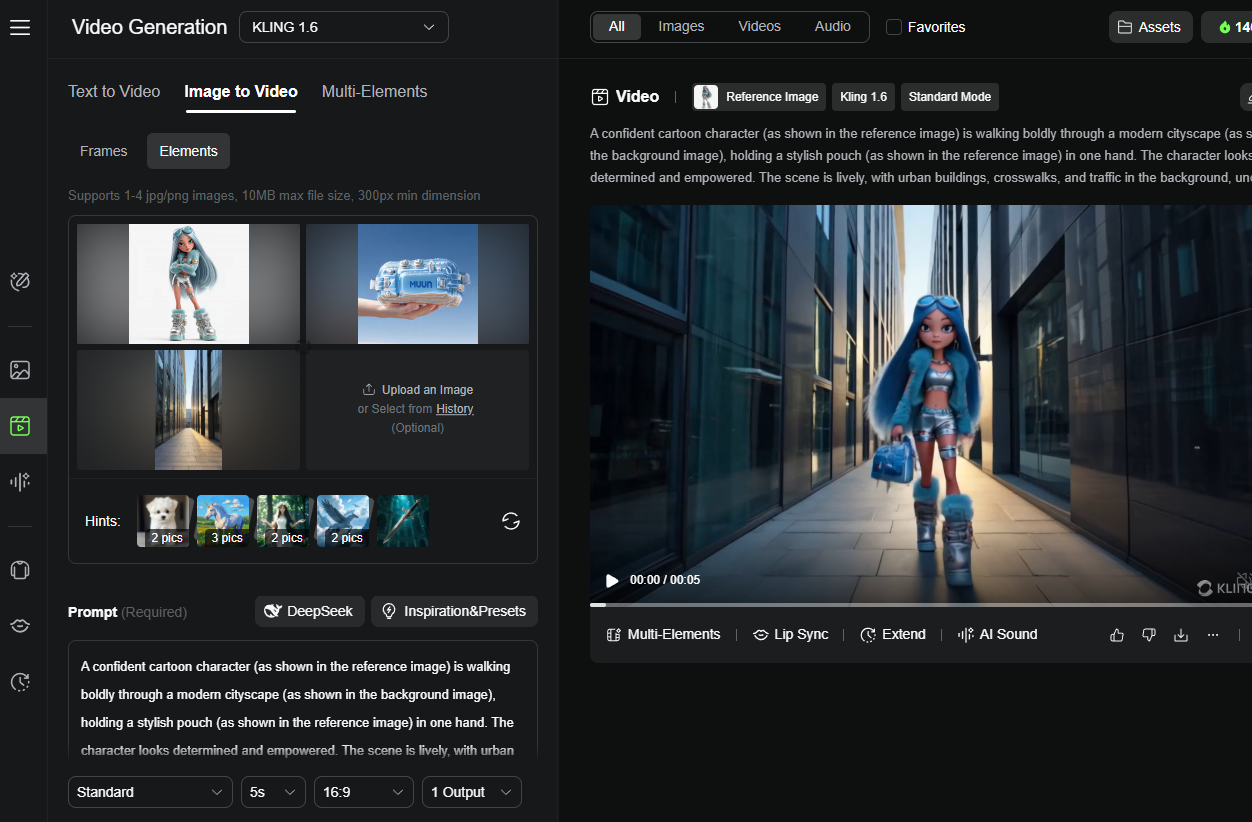Screen dimensions: 1252x822
Task: Click Multi-Elements action under the video
Action: coord(664,635)
